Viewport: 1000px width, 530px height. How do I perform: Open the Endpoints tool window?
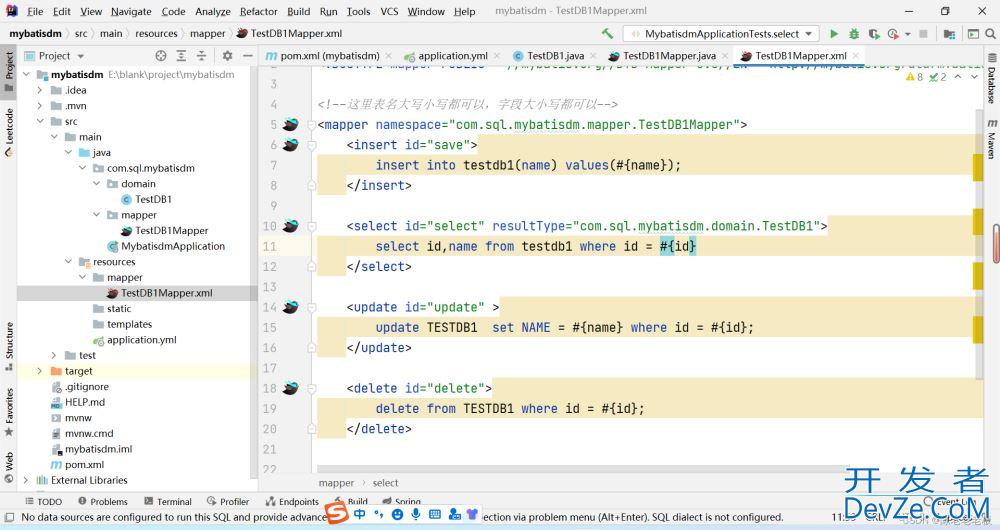293,501
